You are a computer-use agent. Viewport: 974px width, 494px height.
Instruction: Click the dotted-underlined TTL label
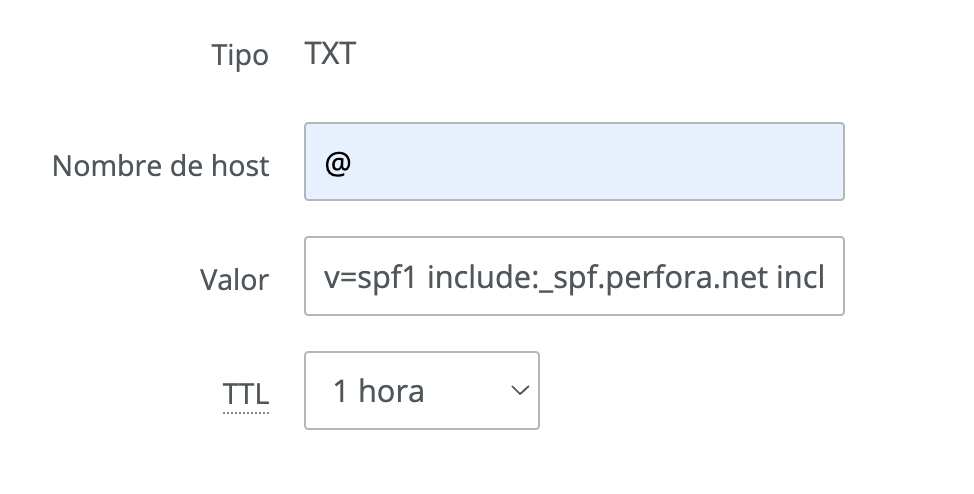[x=246, y=394]
